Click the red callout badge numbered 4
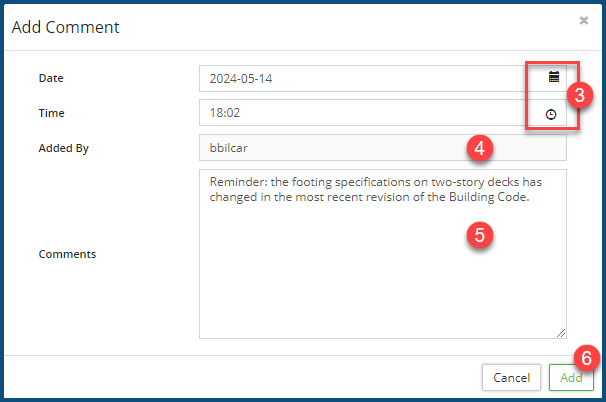 (x=481, y=149)
